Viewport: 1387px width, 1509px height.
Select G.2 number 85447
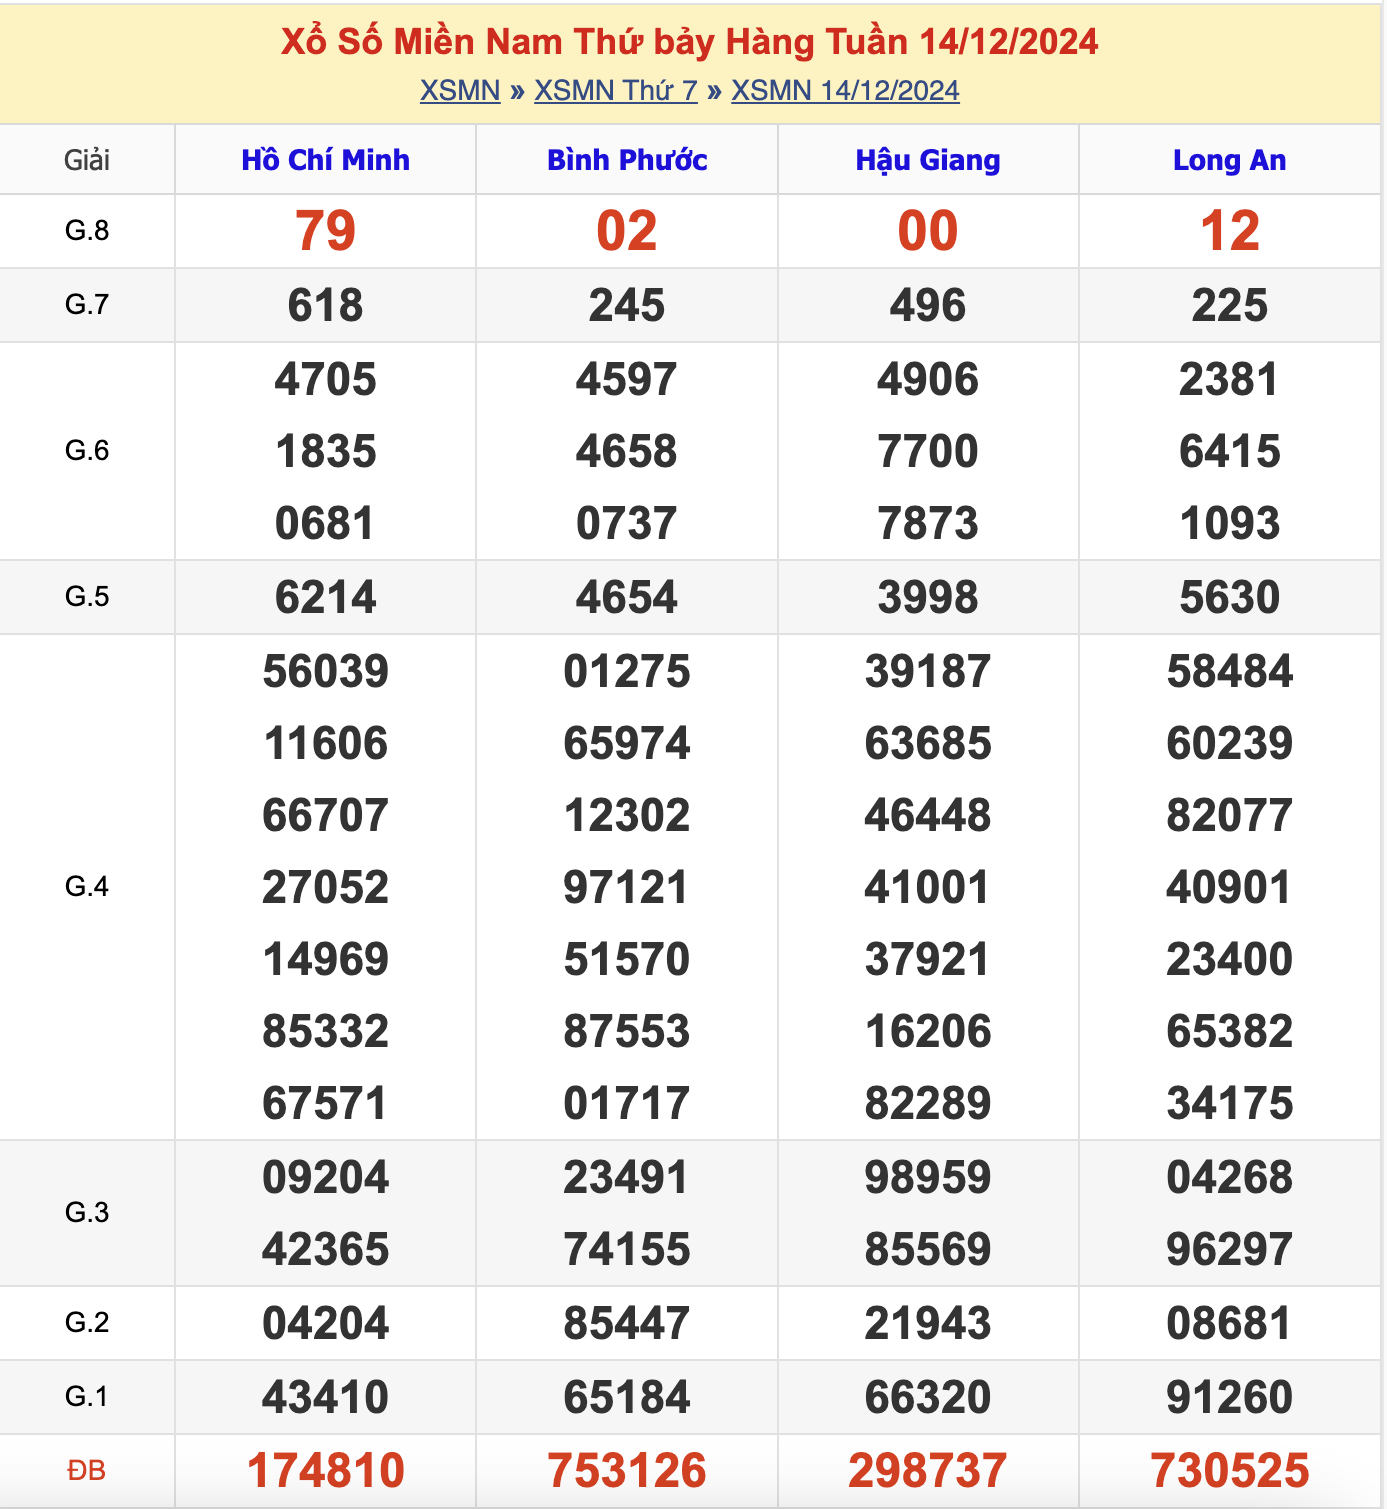click(x=627, y=1323)
